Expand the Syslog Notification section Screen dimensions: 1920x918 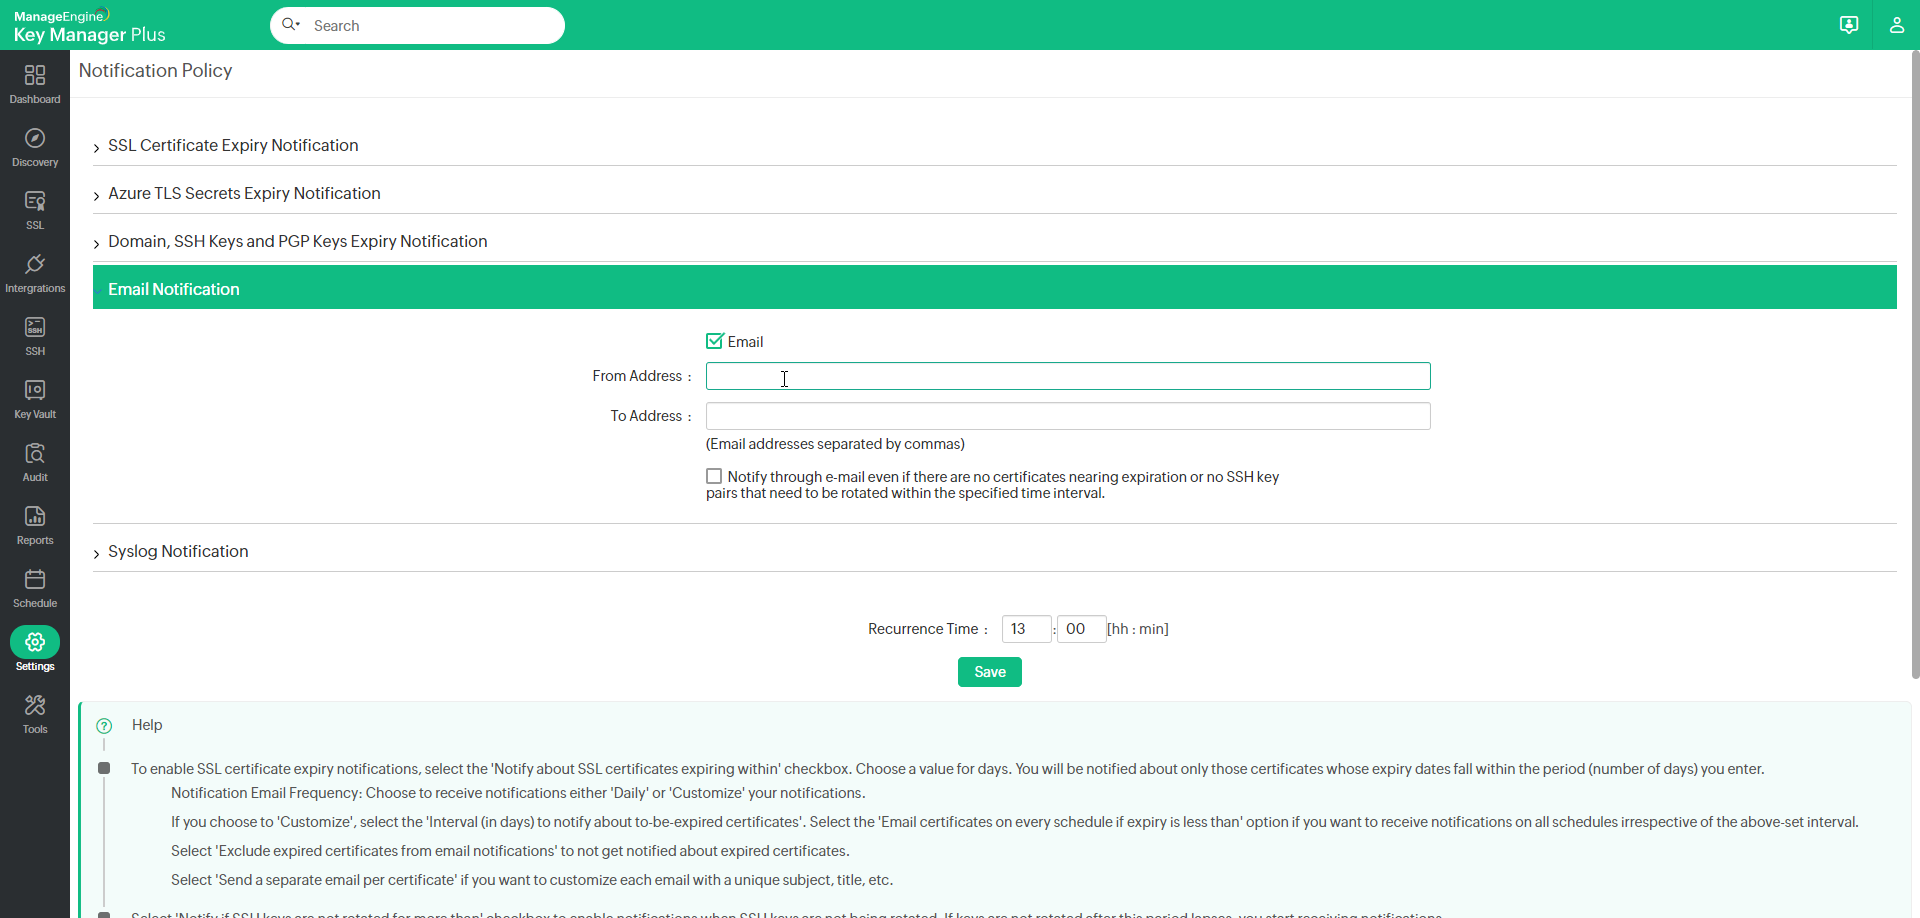(x=995, y=551)
